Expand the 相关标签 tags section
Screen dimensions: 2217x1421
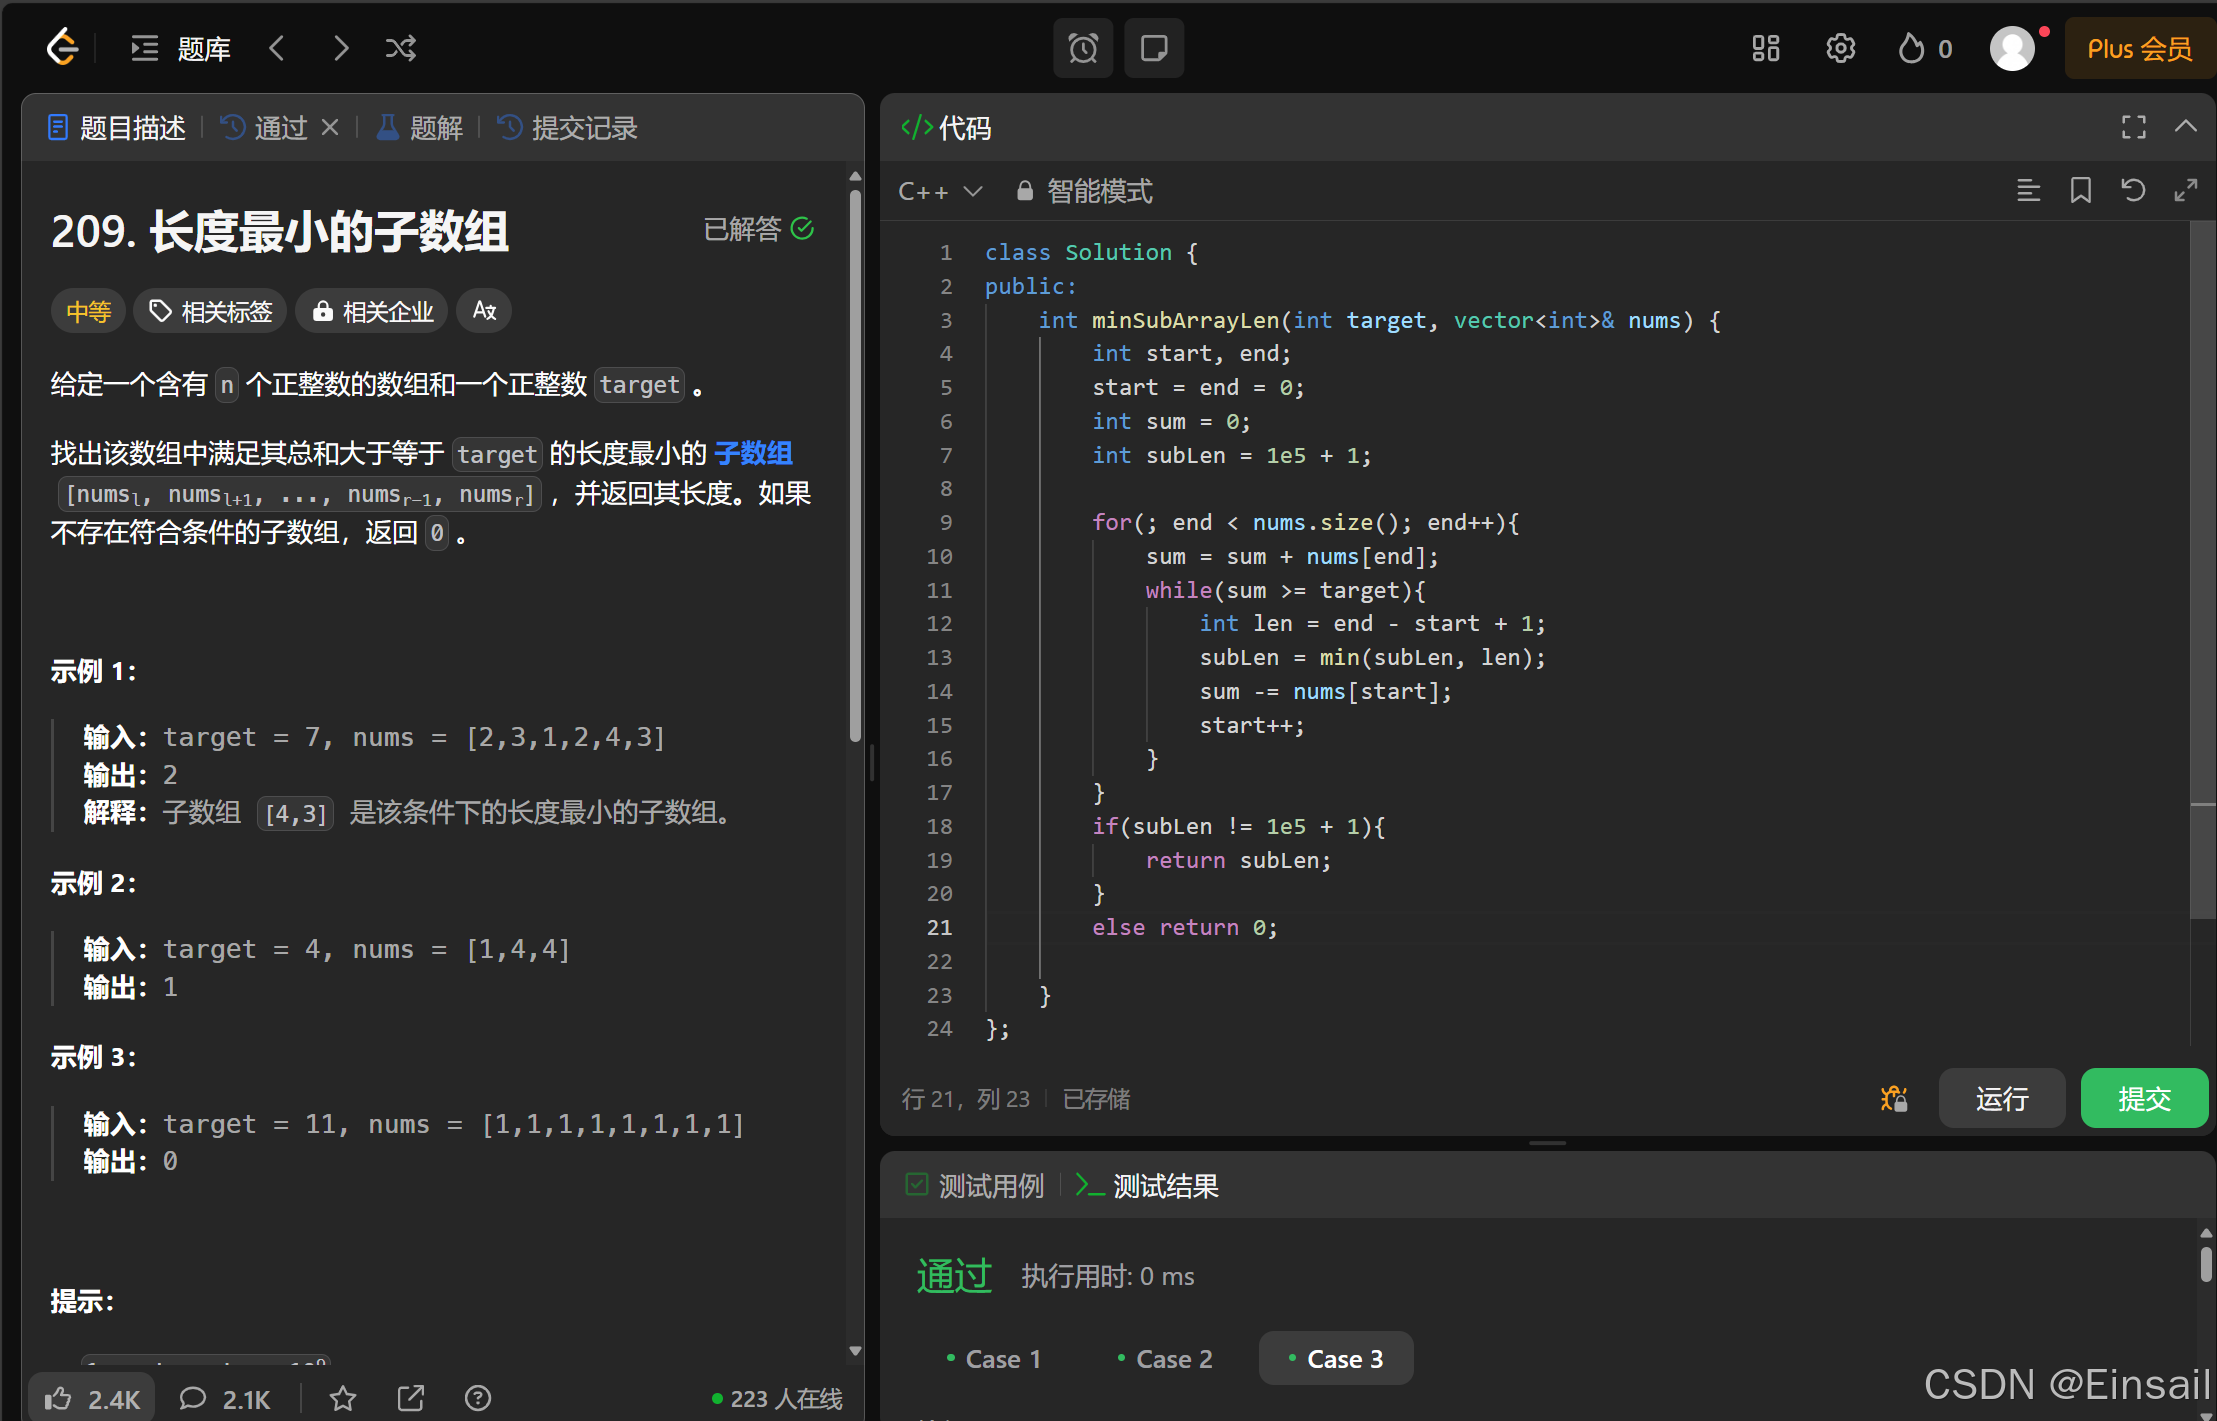209,311
